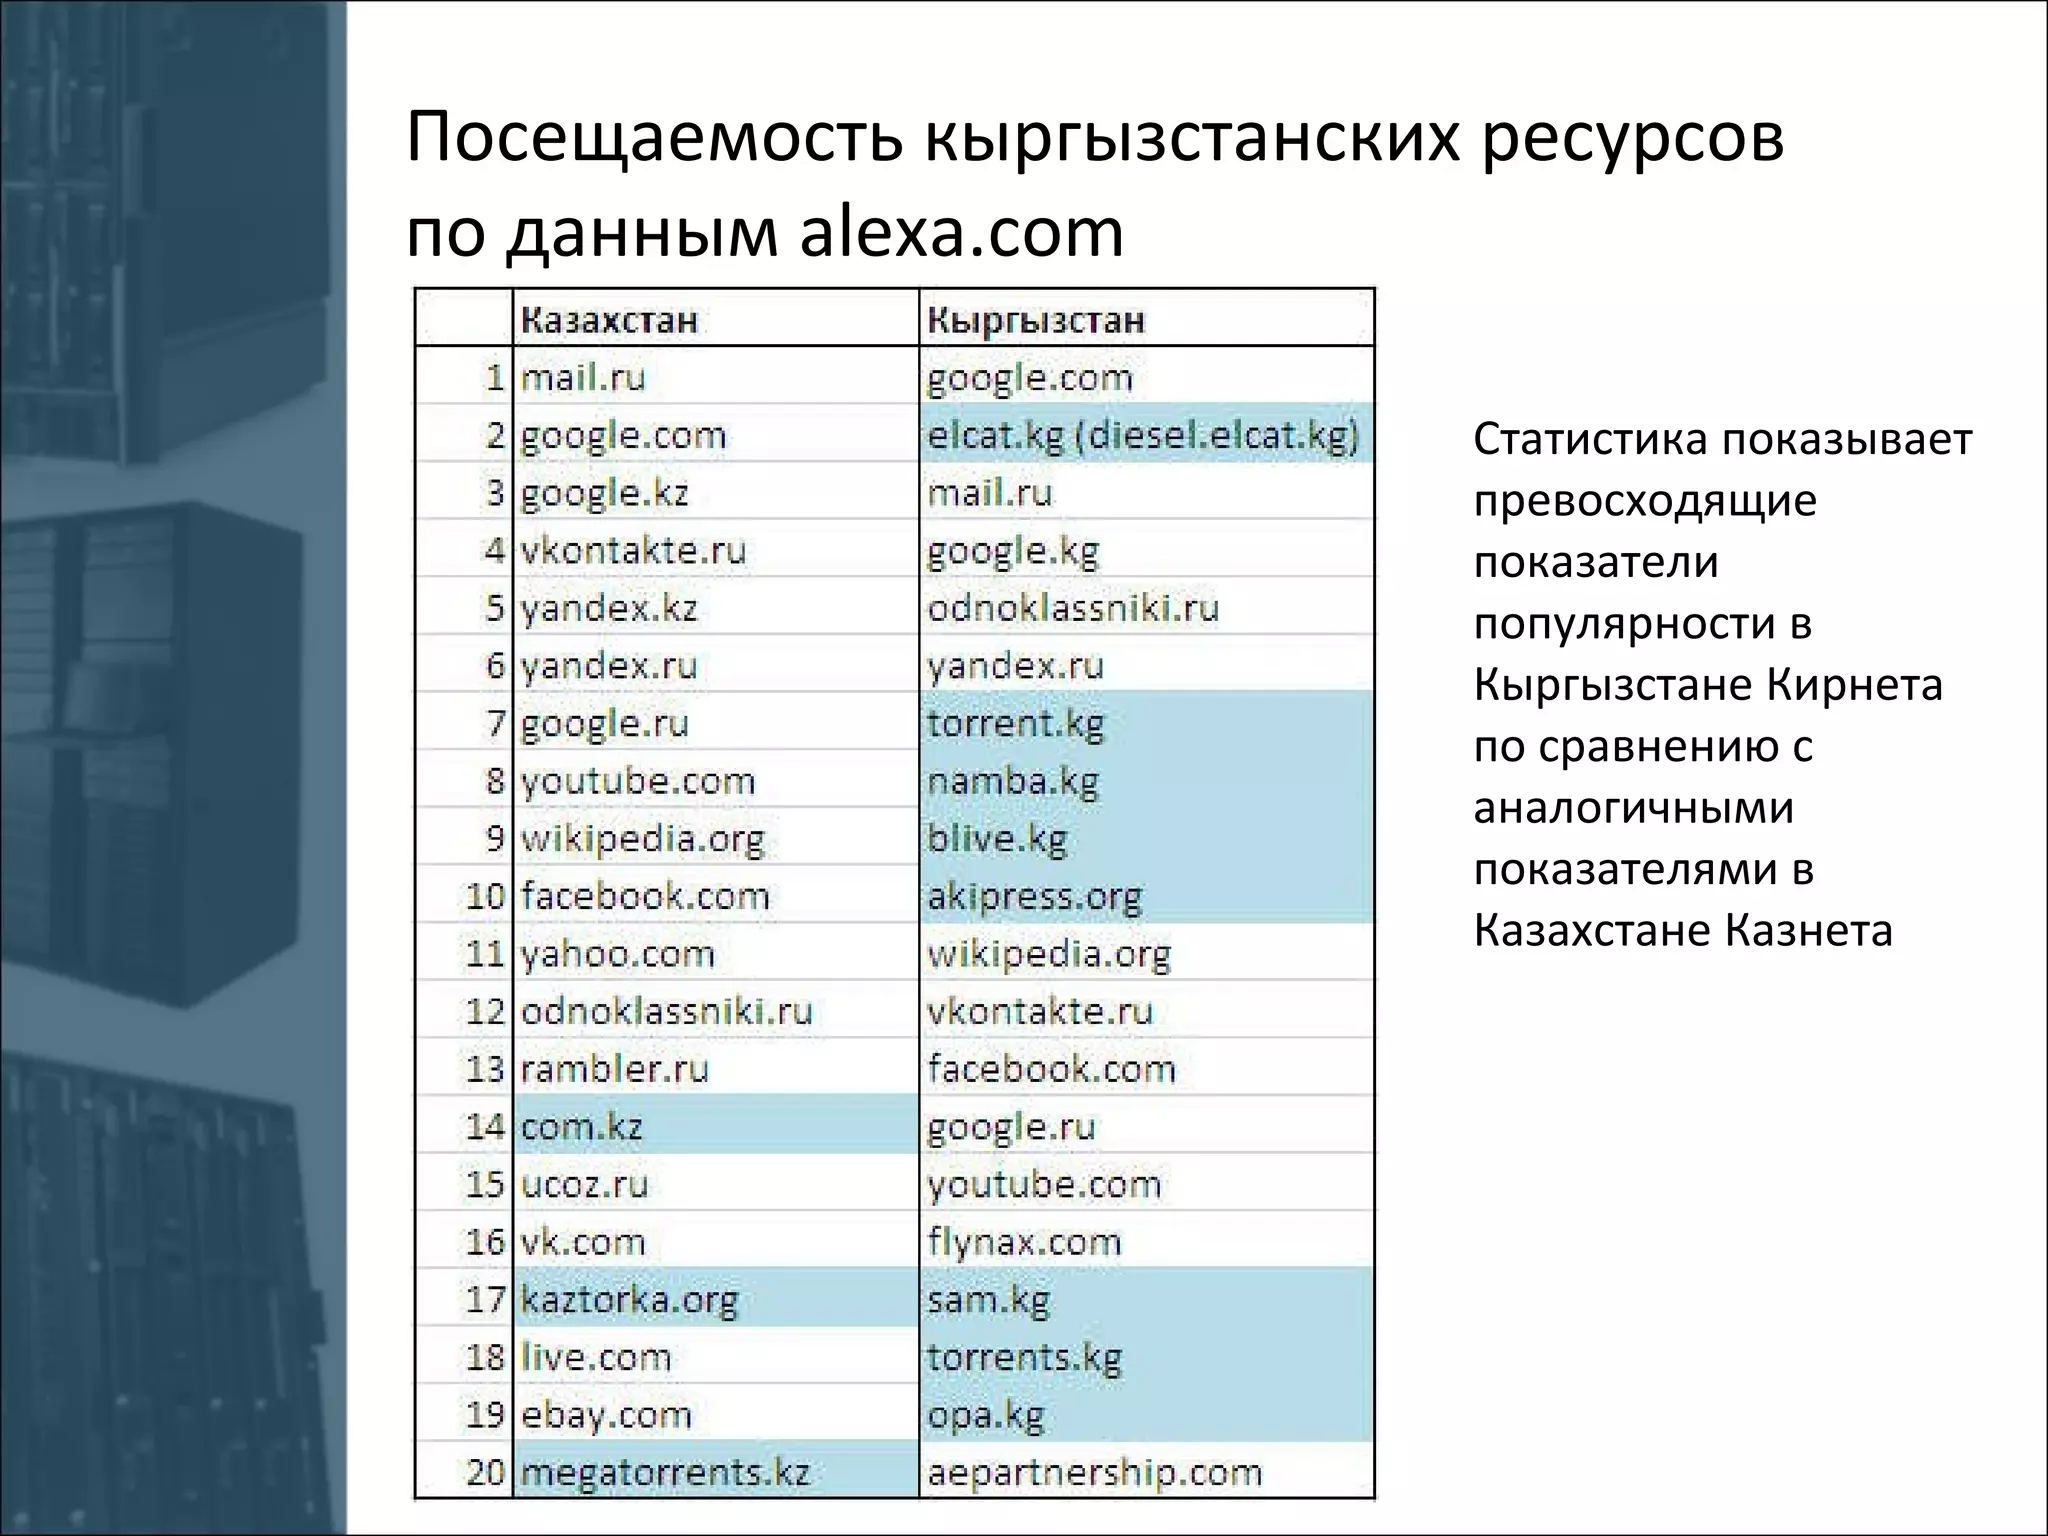Viewport: 2048px width, 1536px height.
Task: Click 'mail.ru' in row 1 of the Kazakhstan column
Action: click(x=716, y=376)
